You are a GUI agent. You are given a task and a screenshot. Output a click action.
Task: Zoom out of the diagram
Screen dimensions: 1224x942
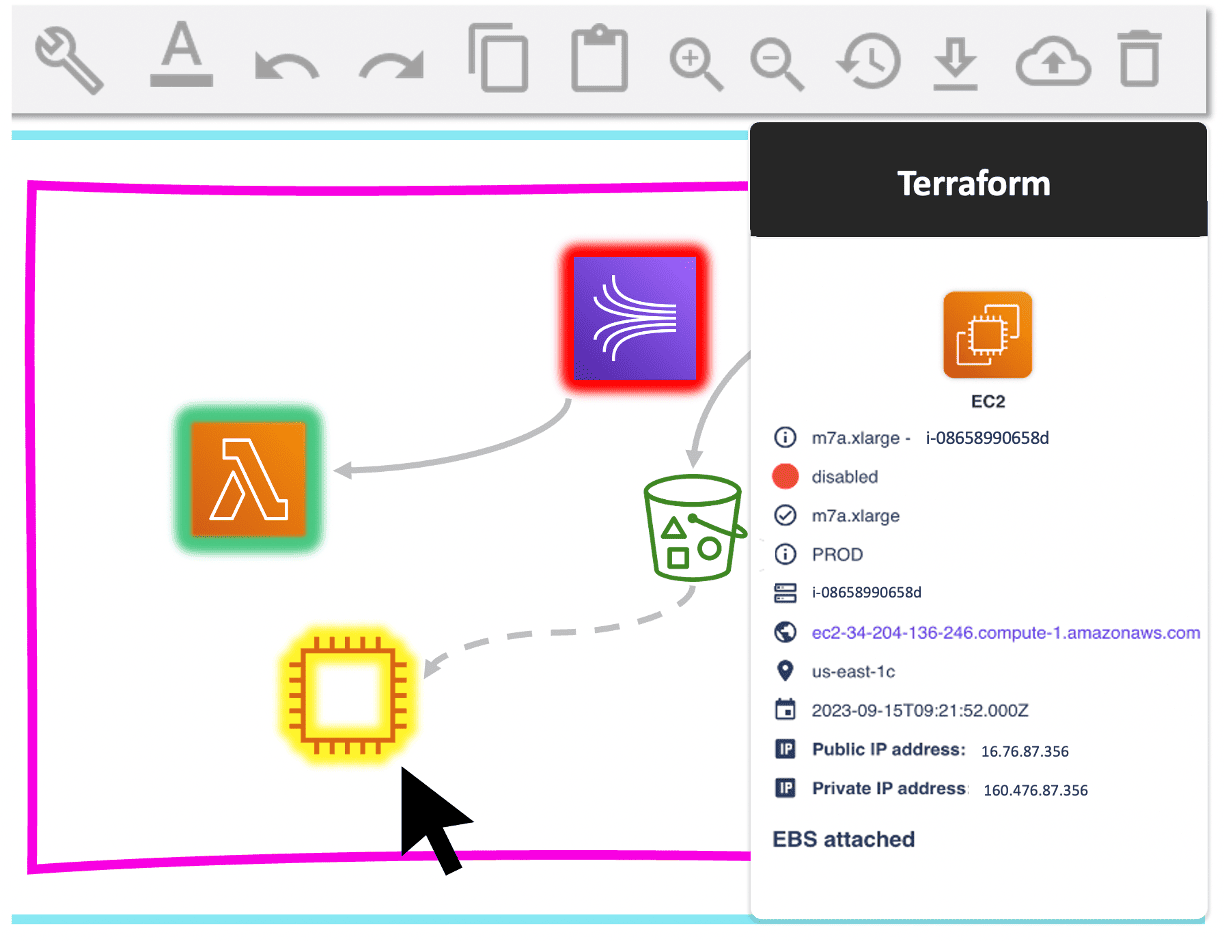pos(777,63)
